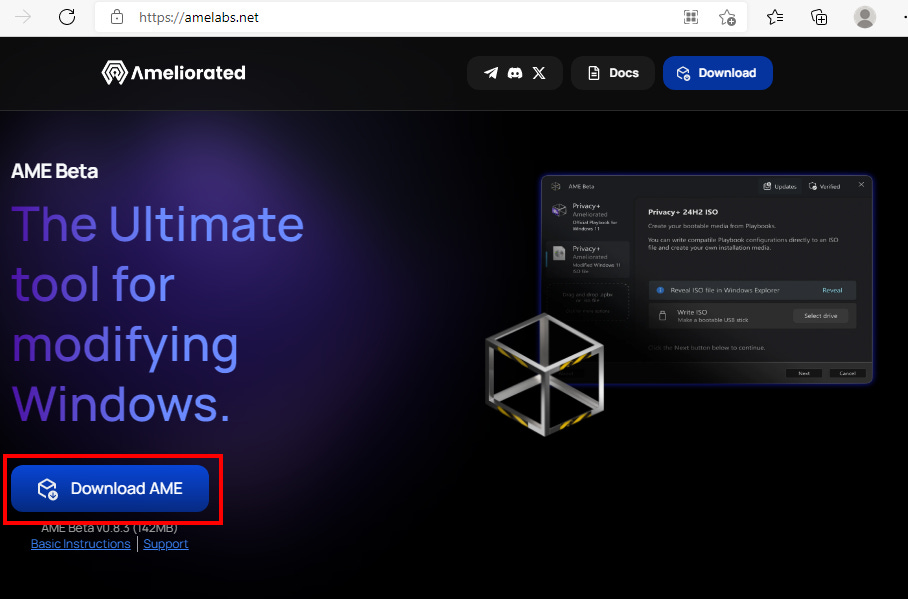Click Next in the AME preview
This screenshot has width=908, height=599.
click(x=804, y=373)
